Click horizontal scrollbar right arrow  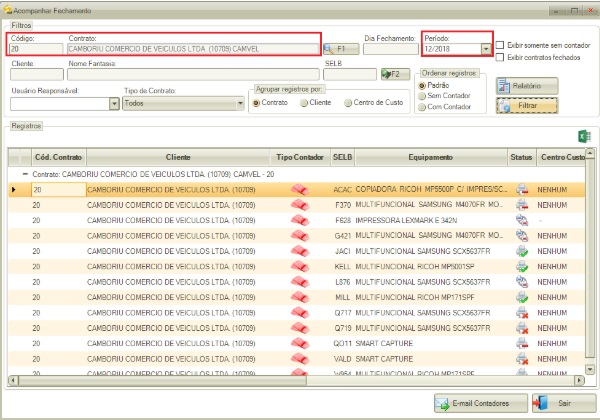pyautogui.click(x=579, y=380)
